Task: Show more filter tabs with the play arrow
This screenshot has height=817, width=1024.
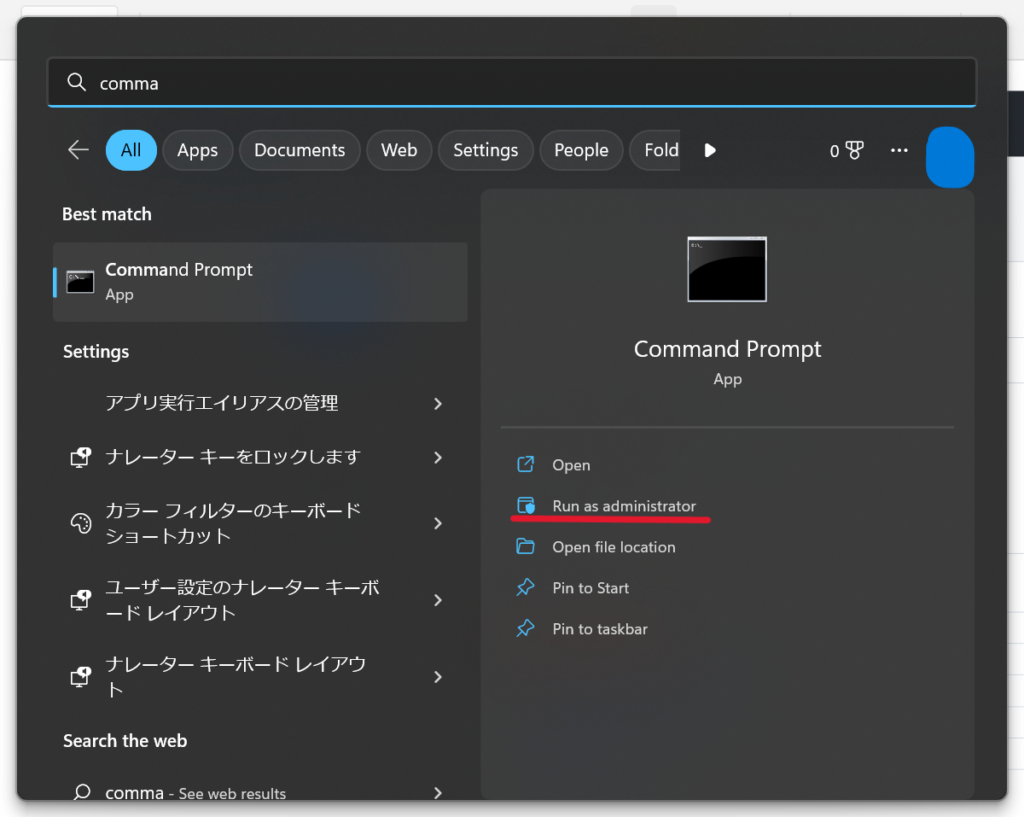Action: [710, 151]
